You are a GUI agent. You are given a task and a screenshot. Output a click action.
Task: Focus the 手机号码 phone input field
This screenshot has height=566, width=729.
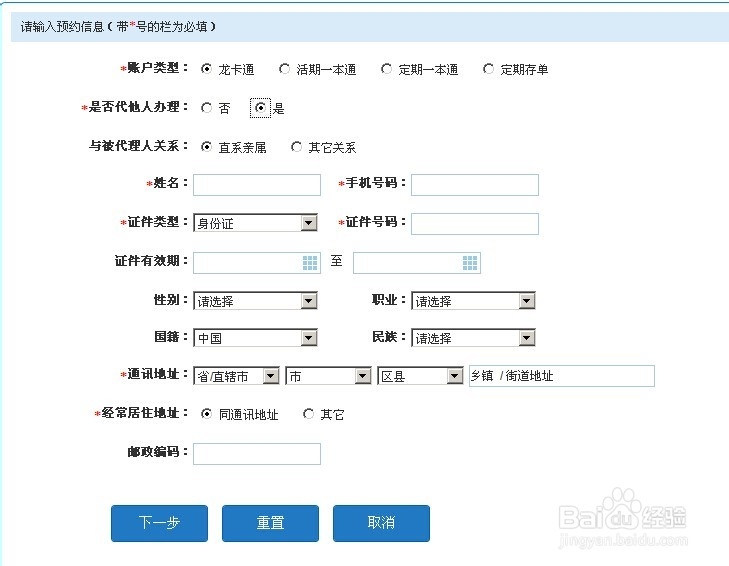[x=475, y=185]
